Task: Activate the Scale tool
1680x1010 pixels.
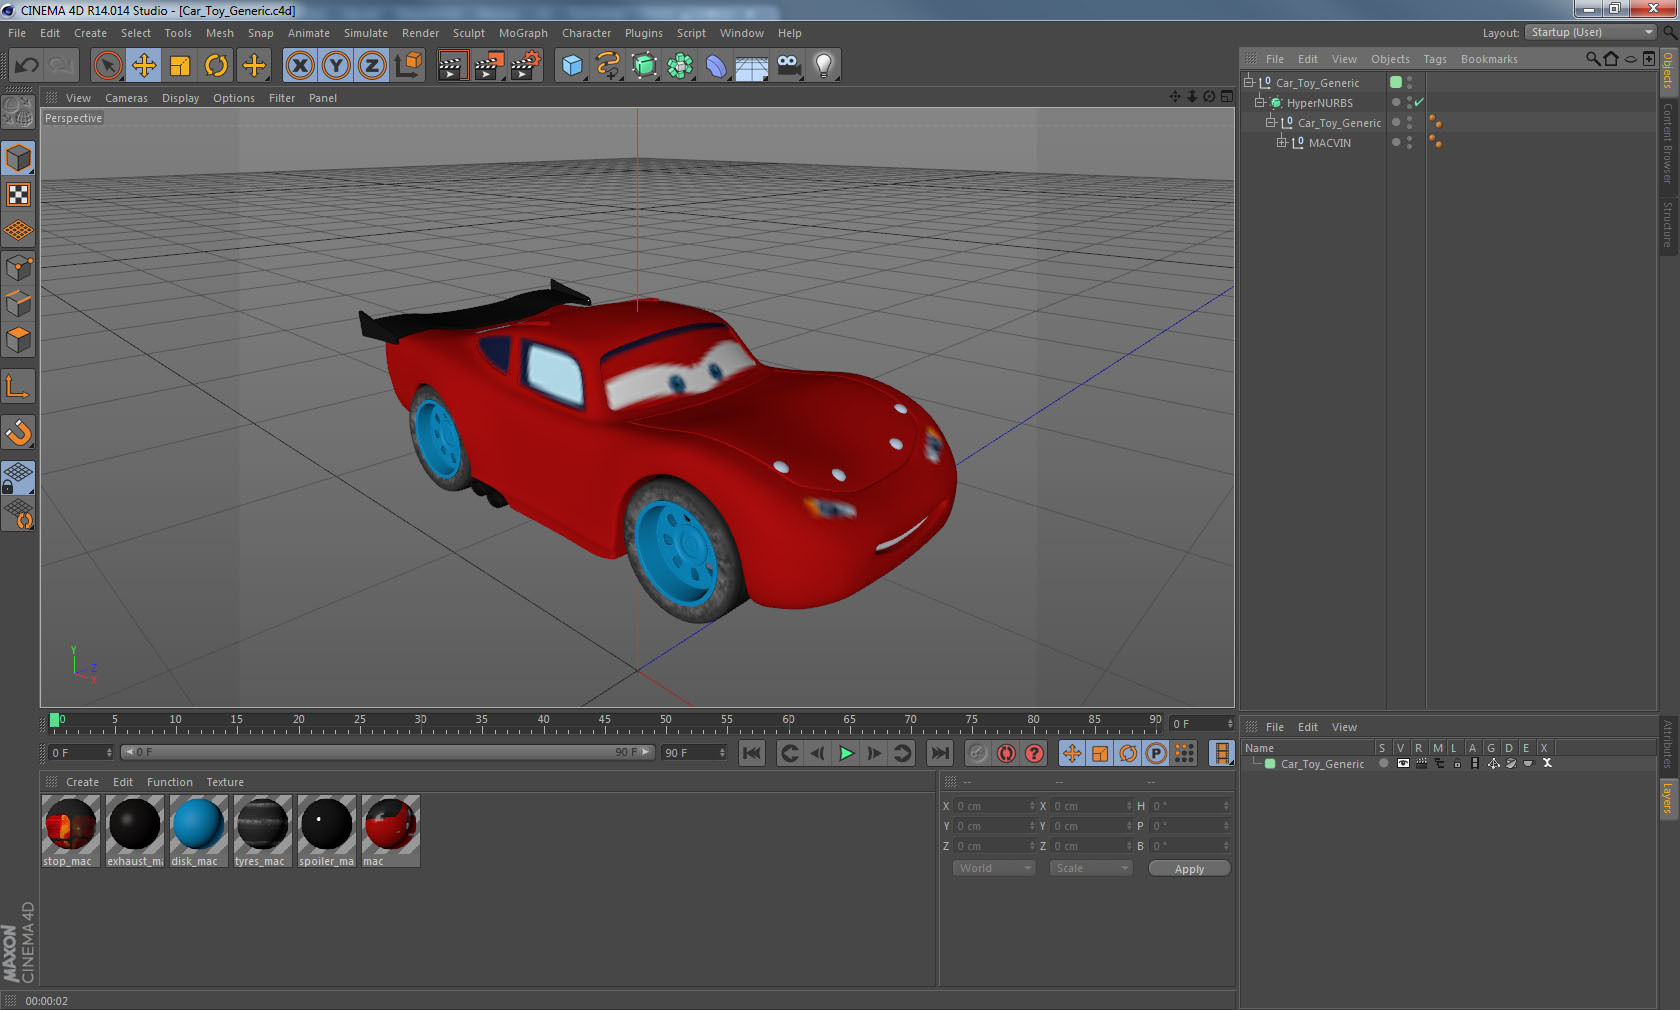Action: pos(180,66)
